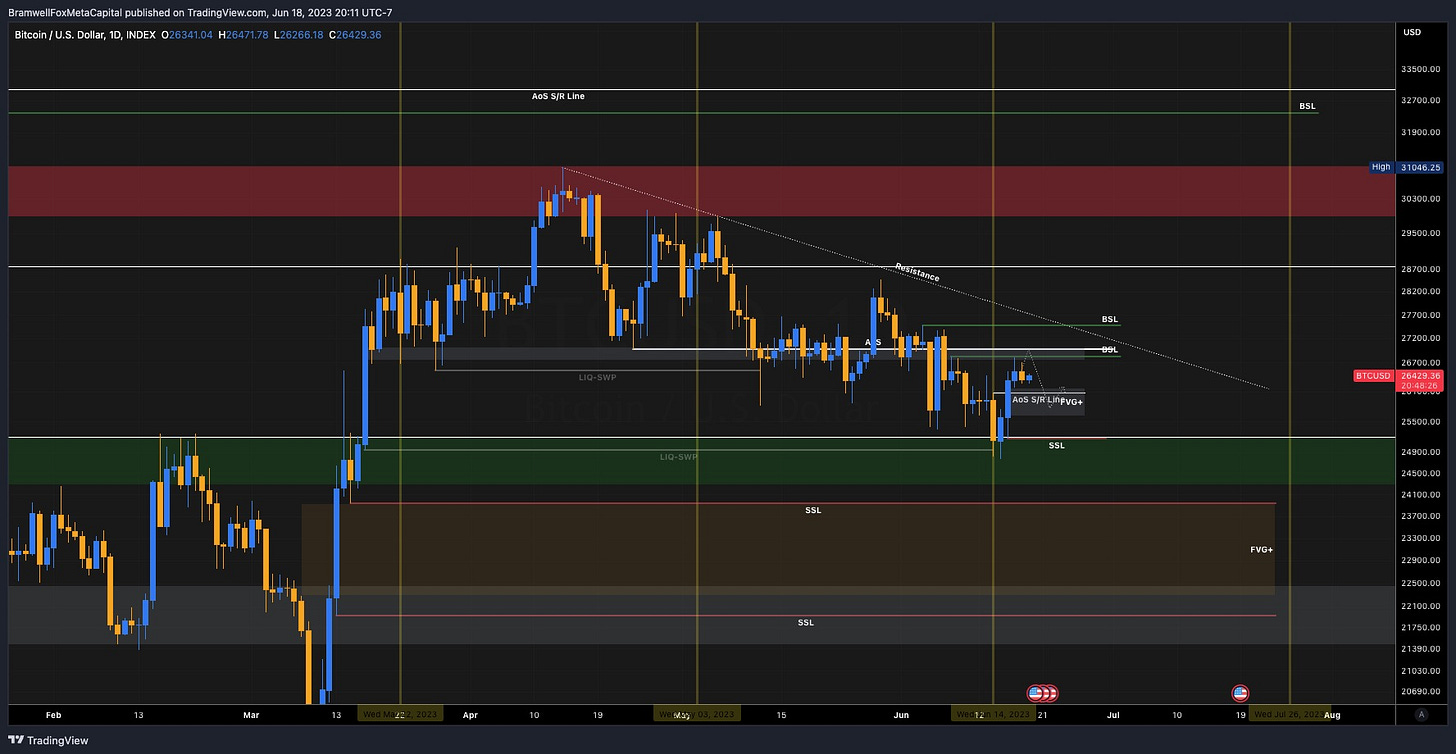Select the 'Wed May 03, 2023' date marker
Screen dimensions: 1456x754
coord(697,714)
